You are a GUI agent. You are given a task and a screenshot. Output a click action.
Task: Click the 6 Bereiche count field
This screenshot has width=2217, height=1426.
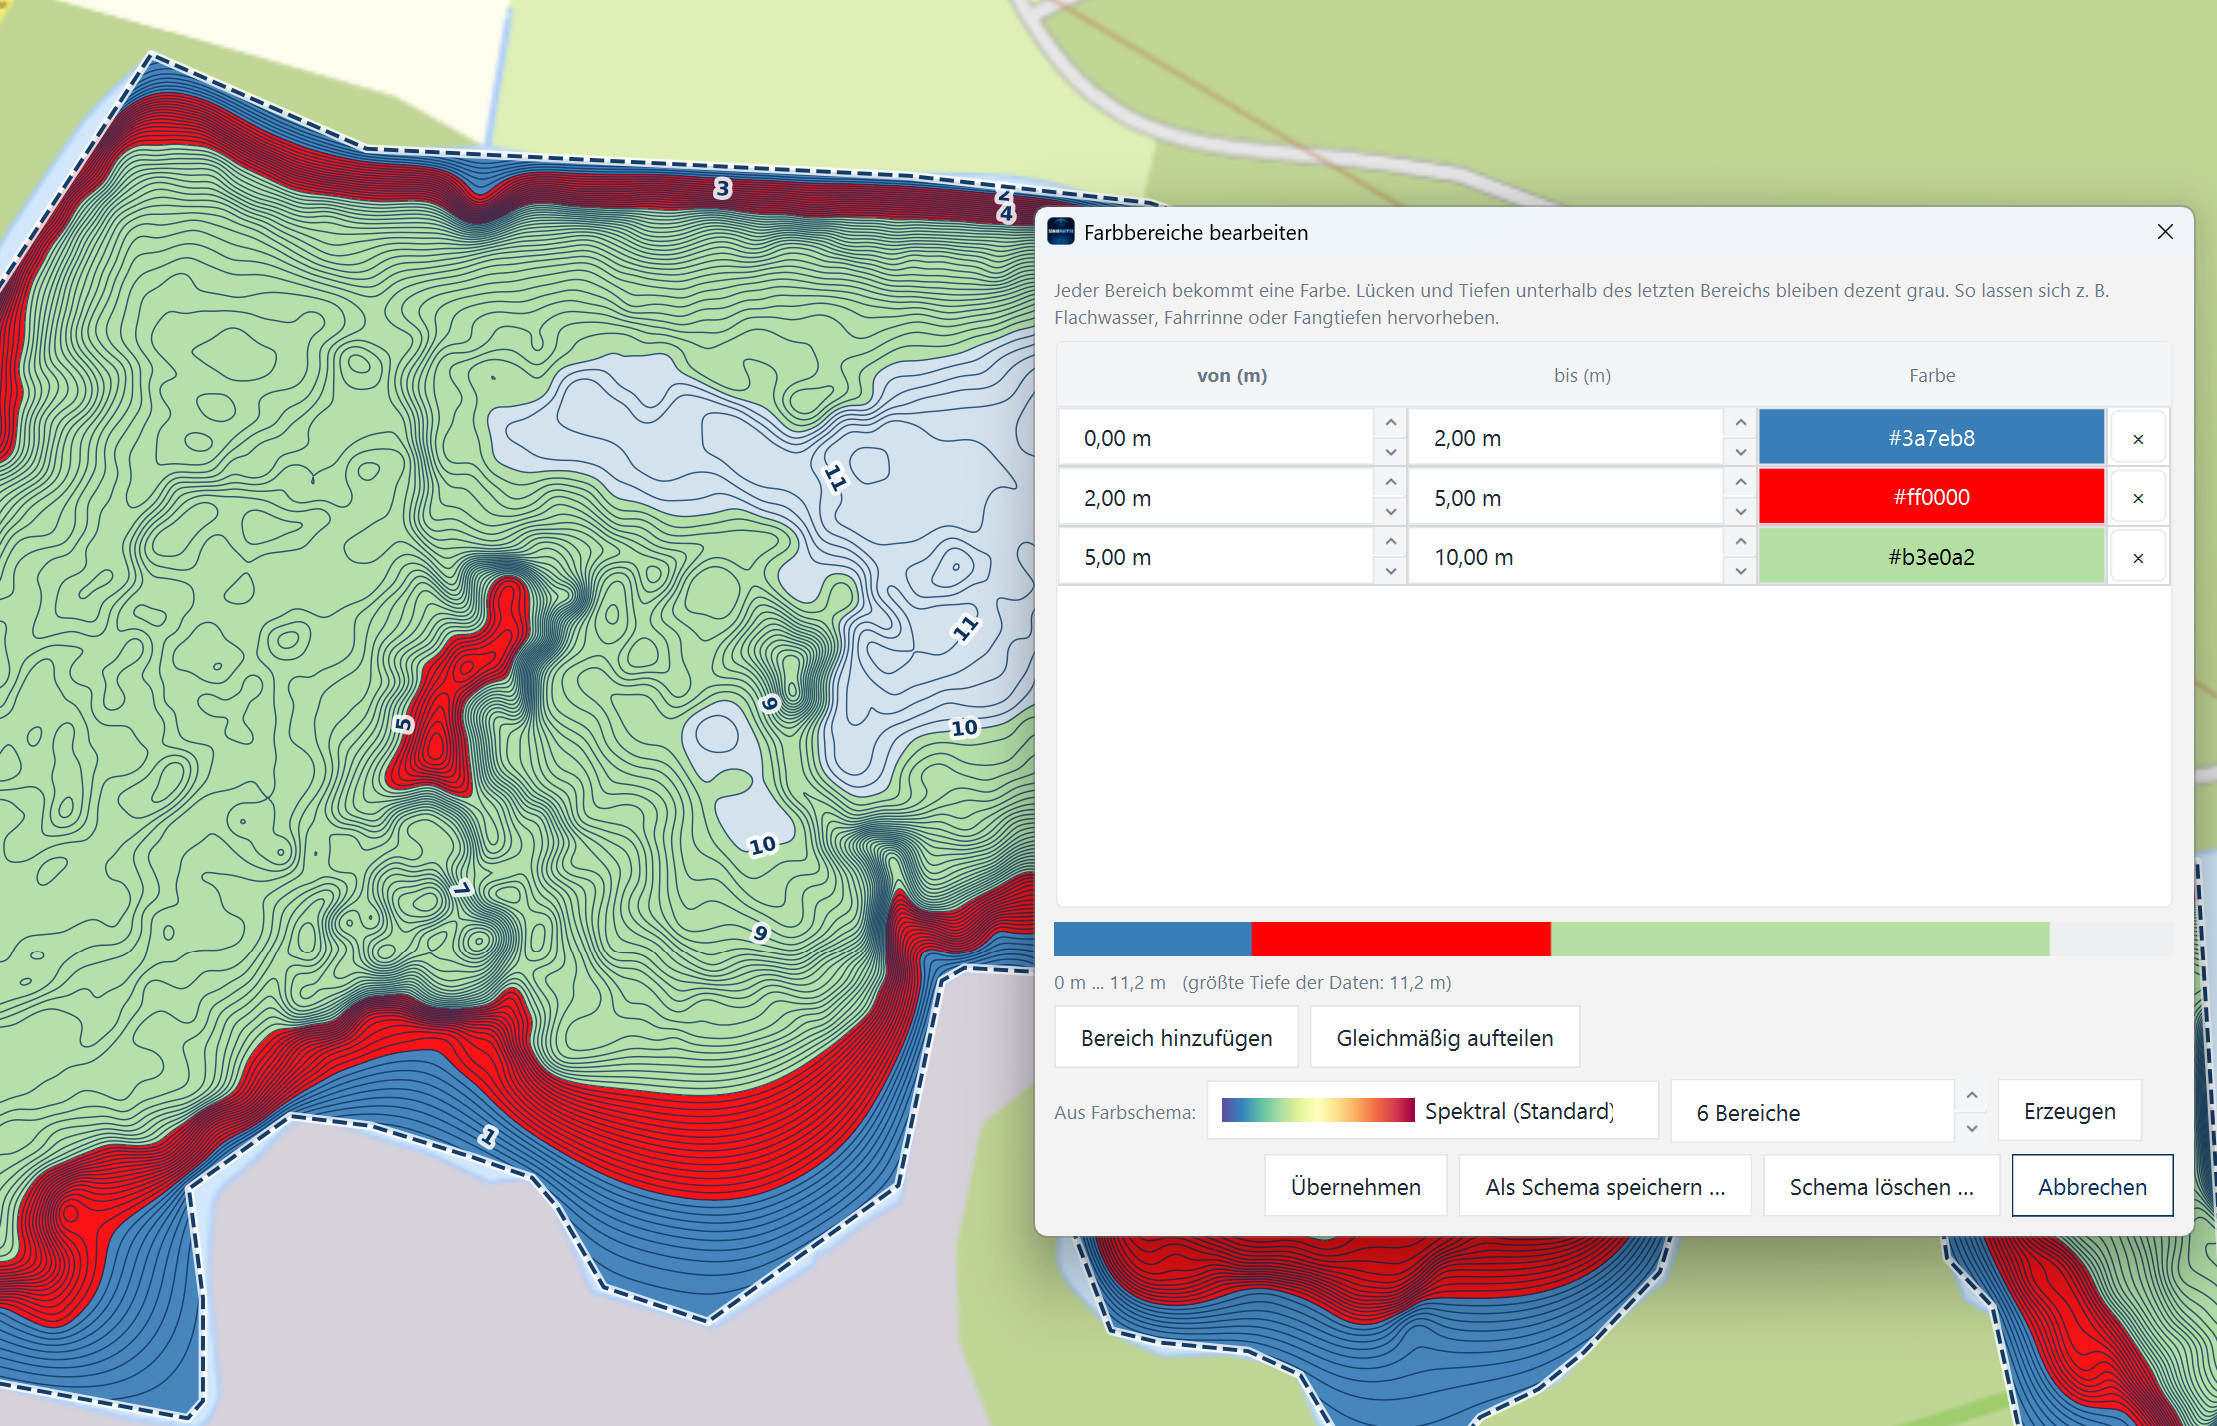(x=1812, y=1112)
